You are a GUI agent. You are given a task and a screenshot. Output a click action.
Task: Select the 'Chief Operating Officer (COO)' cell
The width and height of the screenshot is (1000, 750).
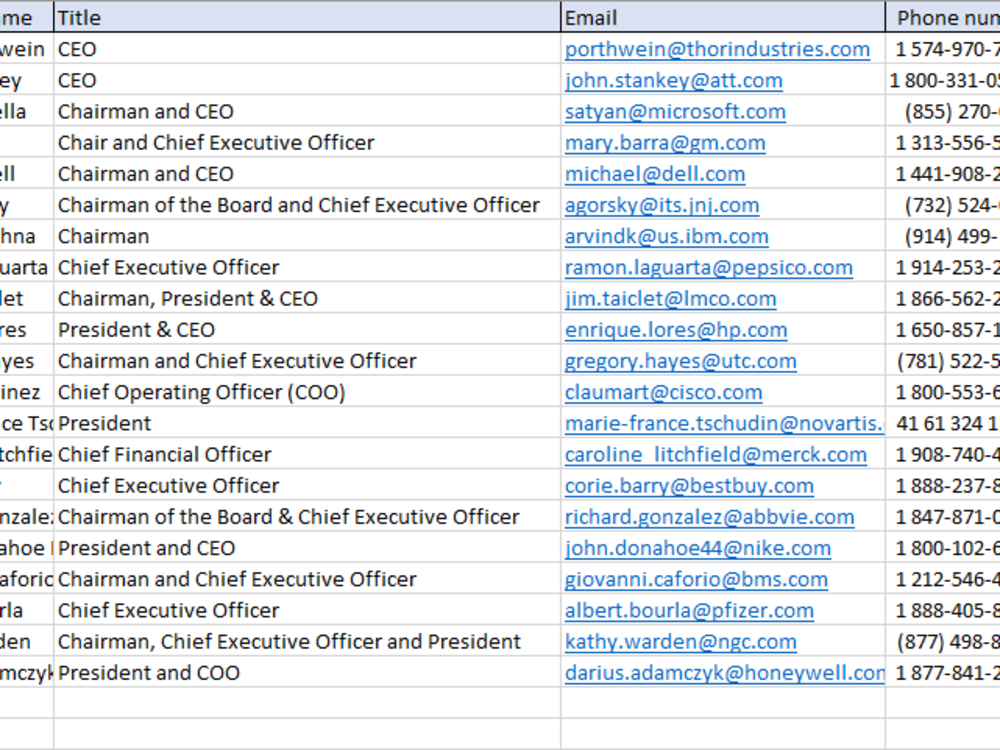tap(307, 392)
